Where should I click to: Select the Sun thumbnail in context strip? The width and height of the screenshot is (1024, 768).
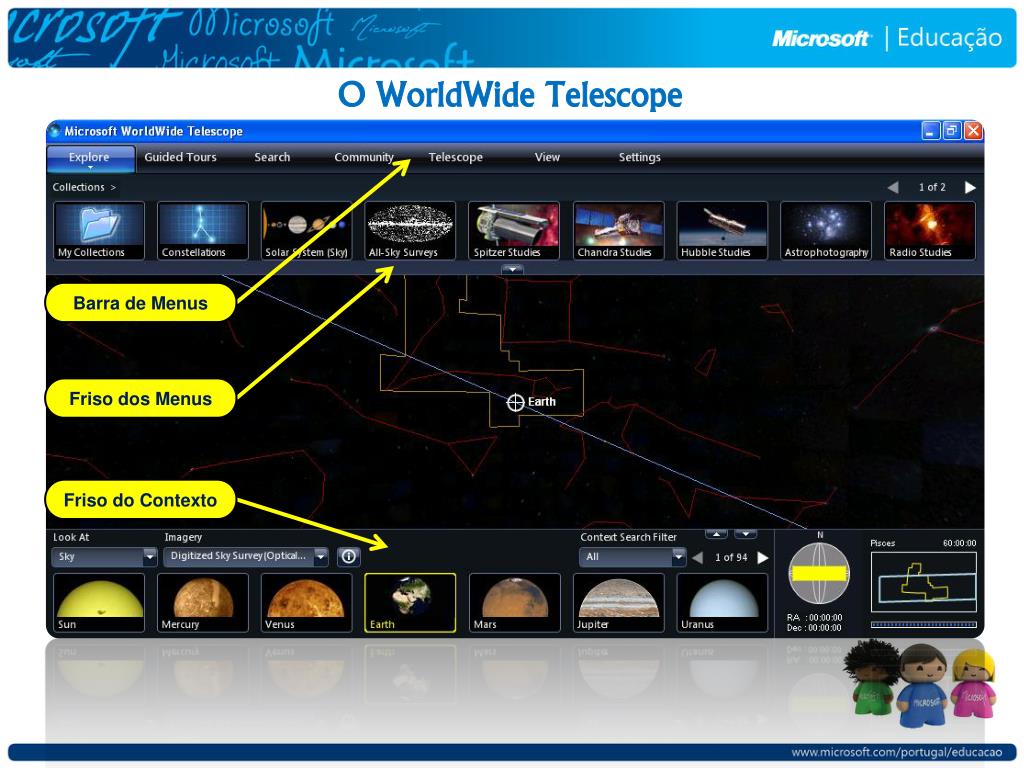[99, 603]
